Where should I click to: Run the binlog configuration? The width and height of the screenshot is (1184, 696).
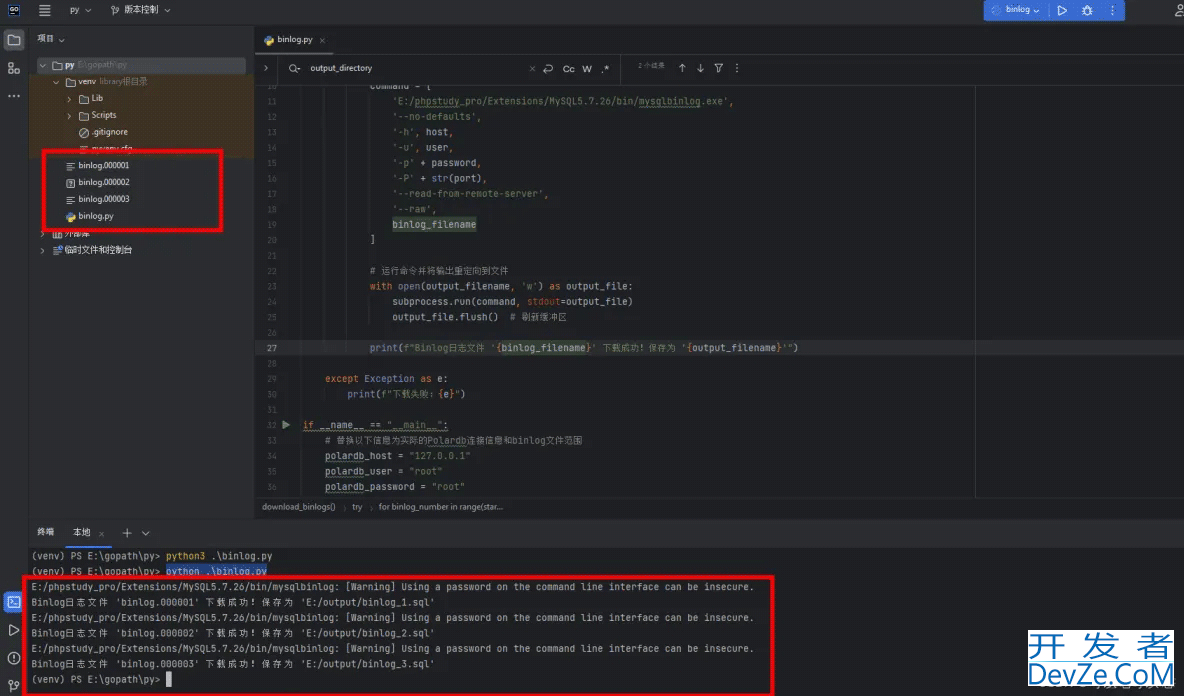click(x=1062, y=11)
